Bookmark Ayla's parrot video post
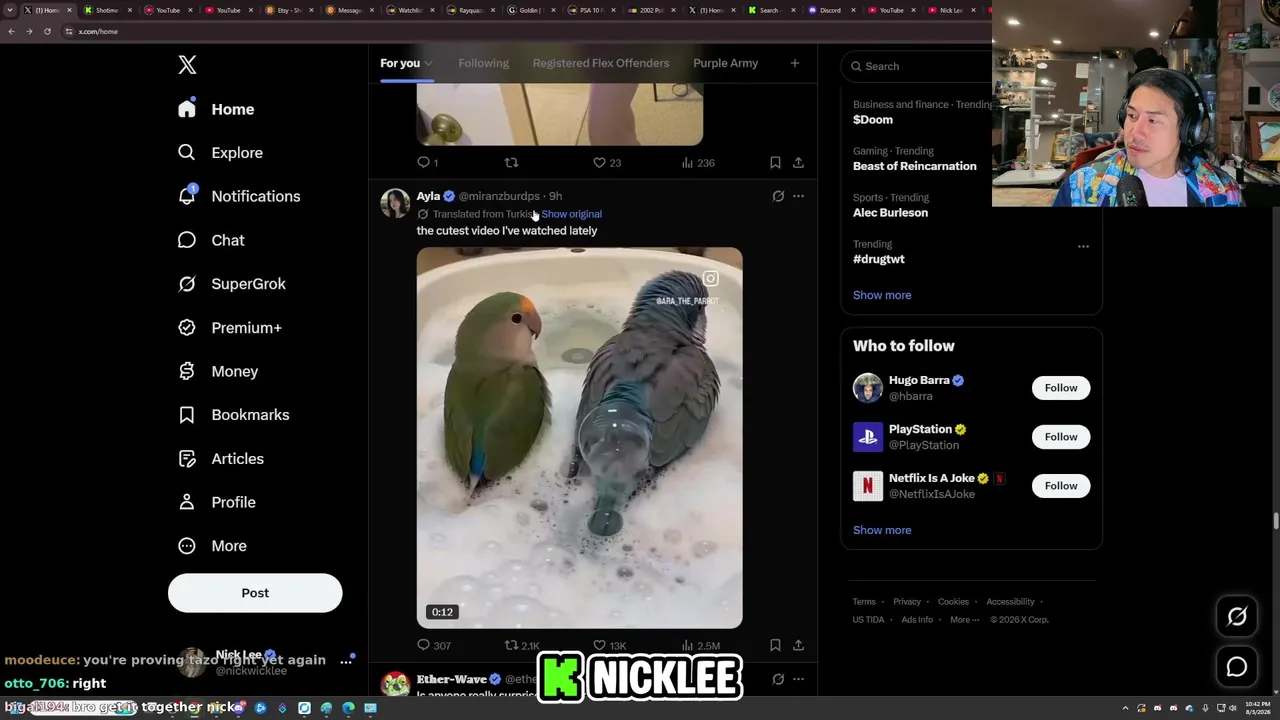Screen dimensions: 1280x720 coord(775,646)
